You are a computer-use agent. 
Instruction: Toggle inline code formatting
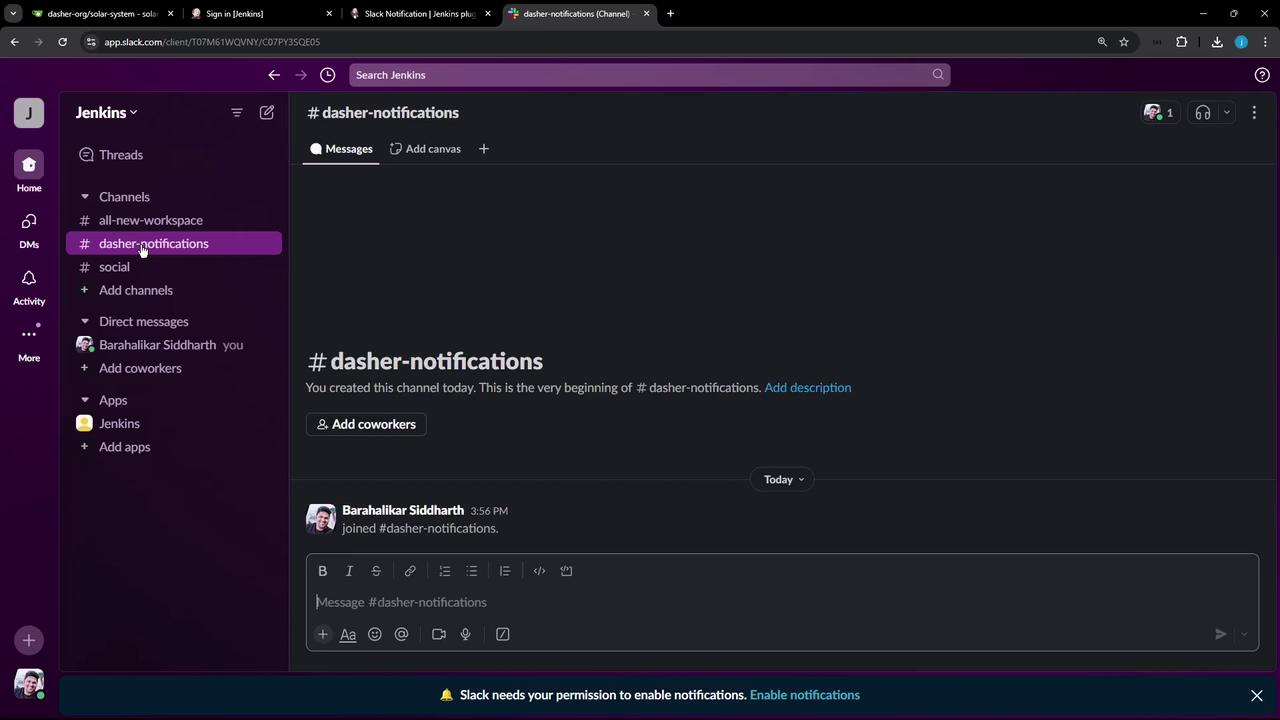click(540, 571)
